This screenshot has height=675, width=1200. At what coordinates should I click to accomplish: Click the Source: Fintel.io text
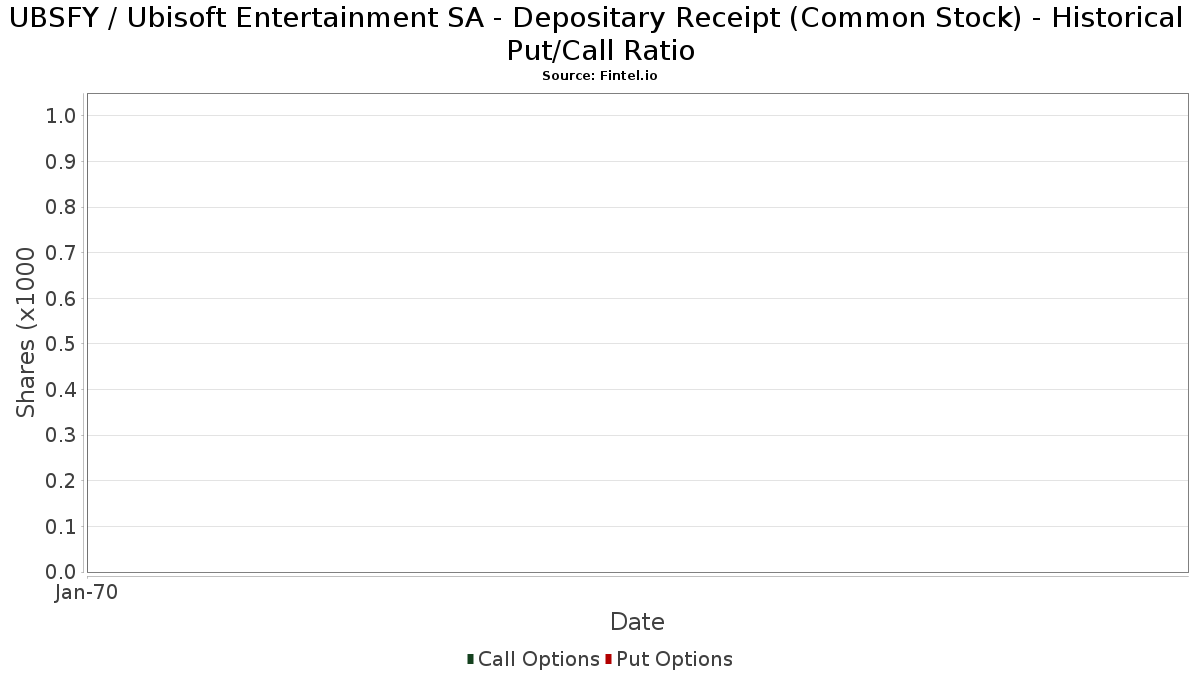pos(600,76)
